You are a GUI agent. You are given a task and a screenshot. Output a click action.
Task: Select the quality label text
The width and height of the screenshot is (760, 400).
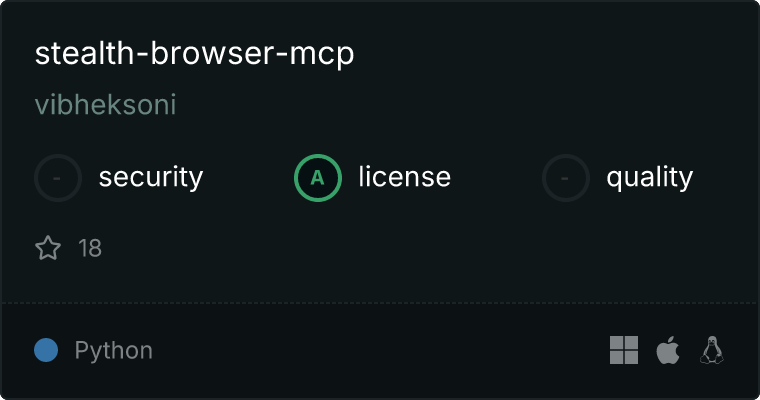click(x=649, y=177)
